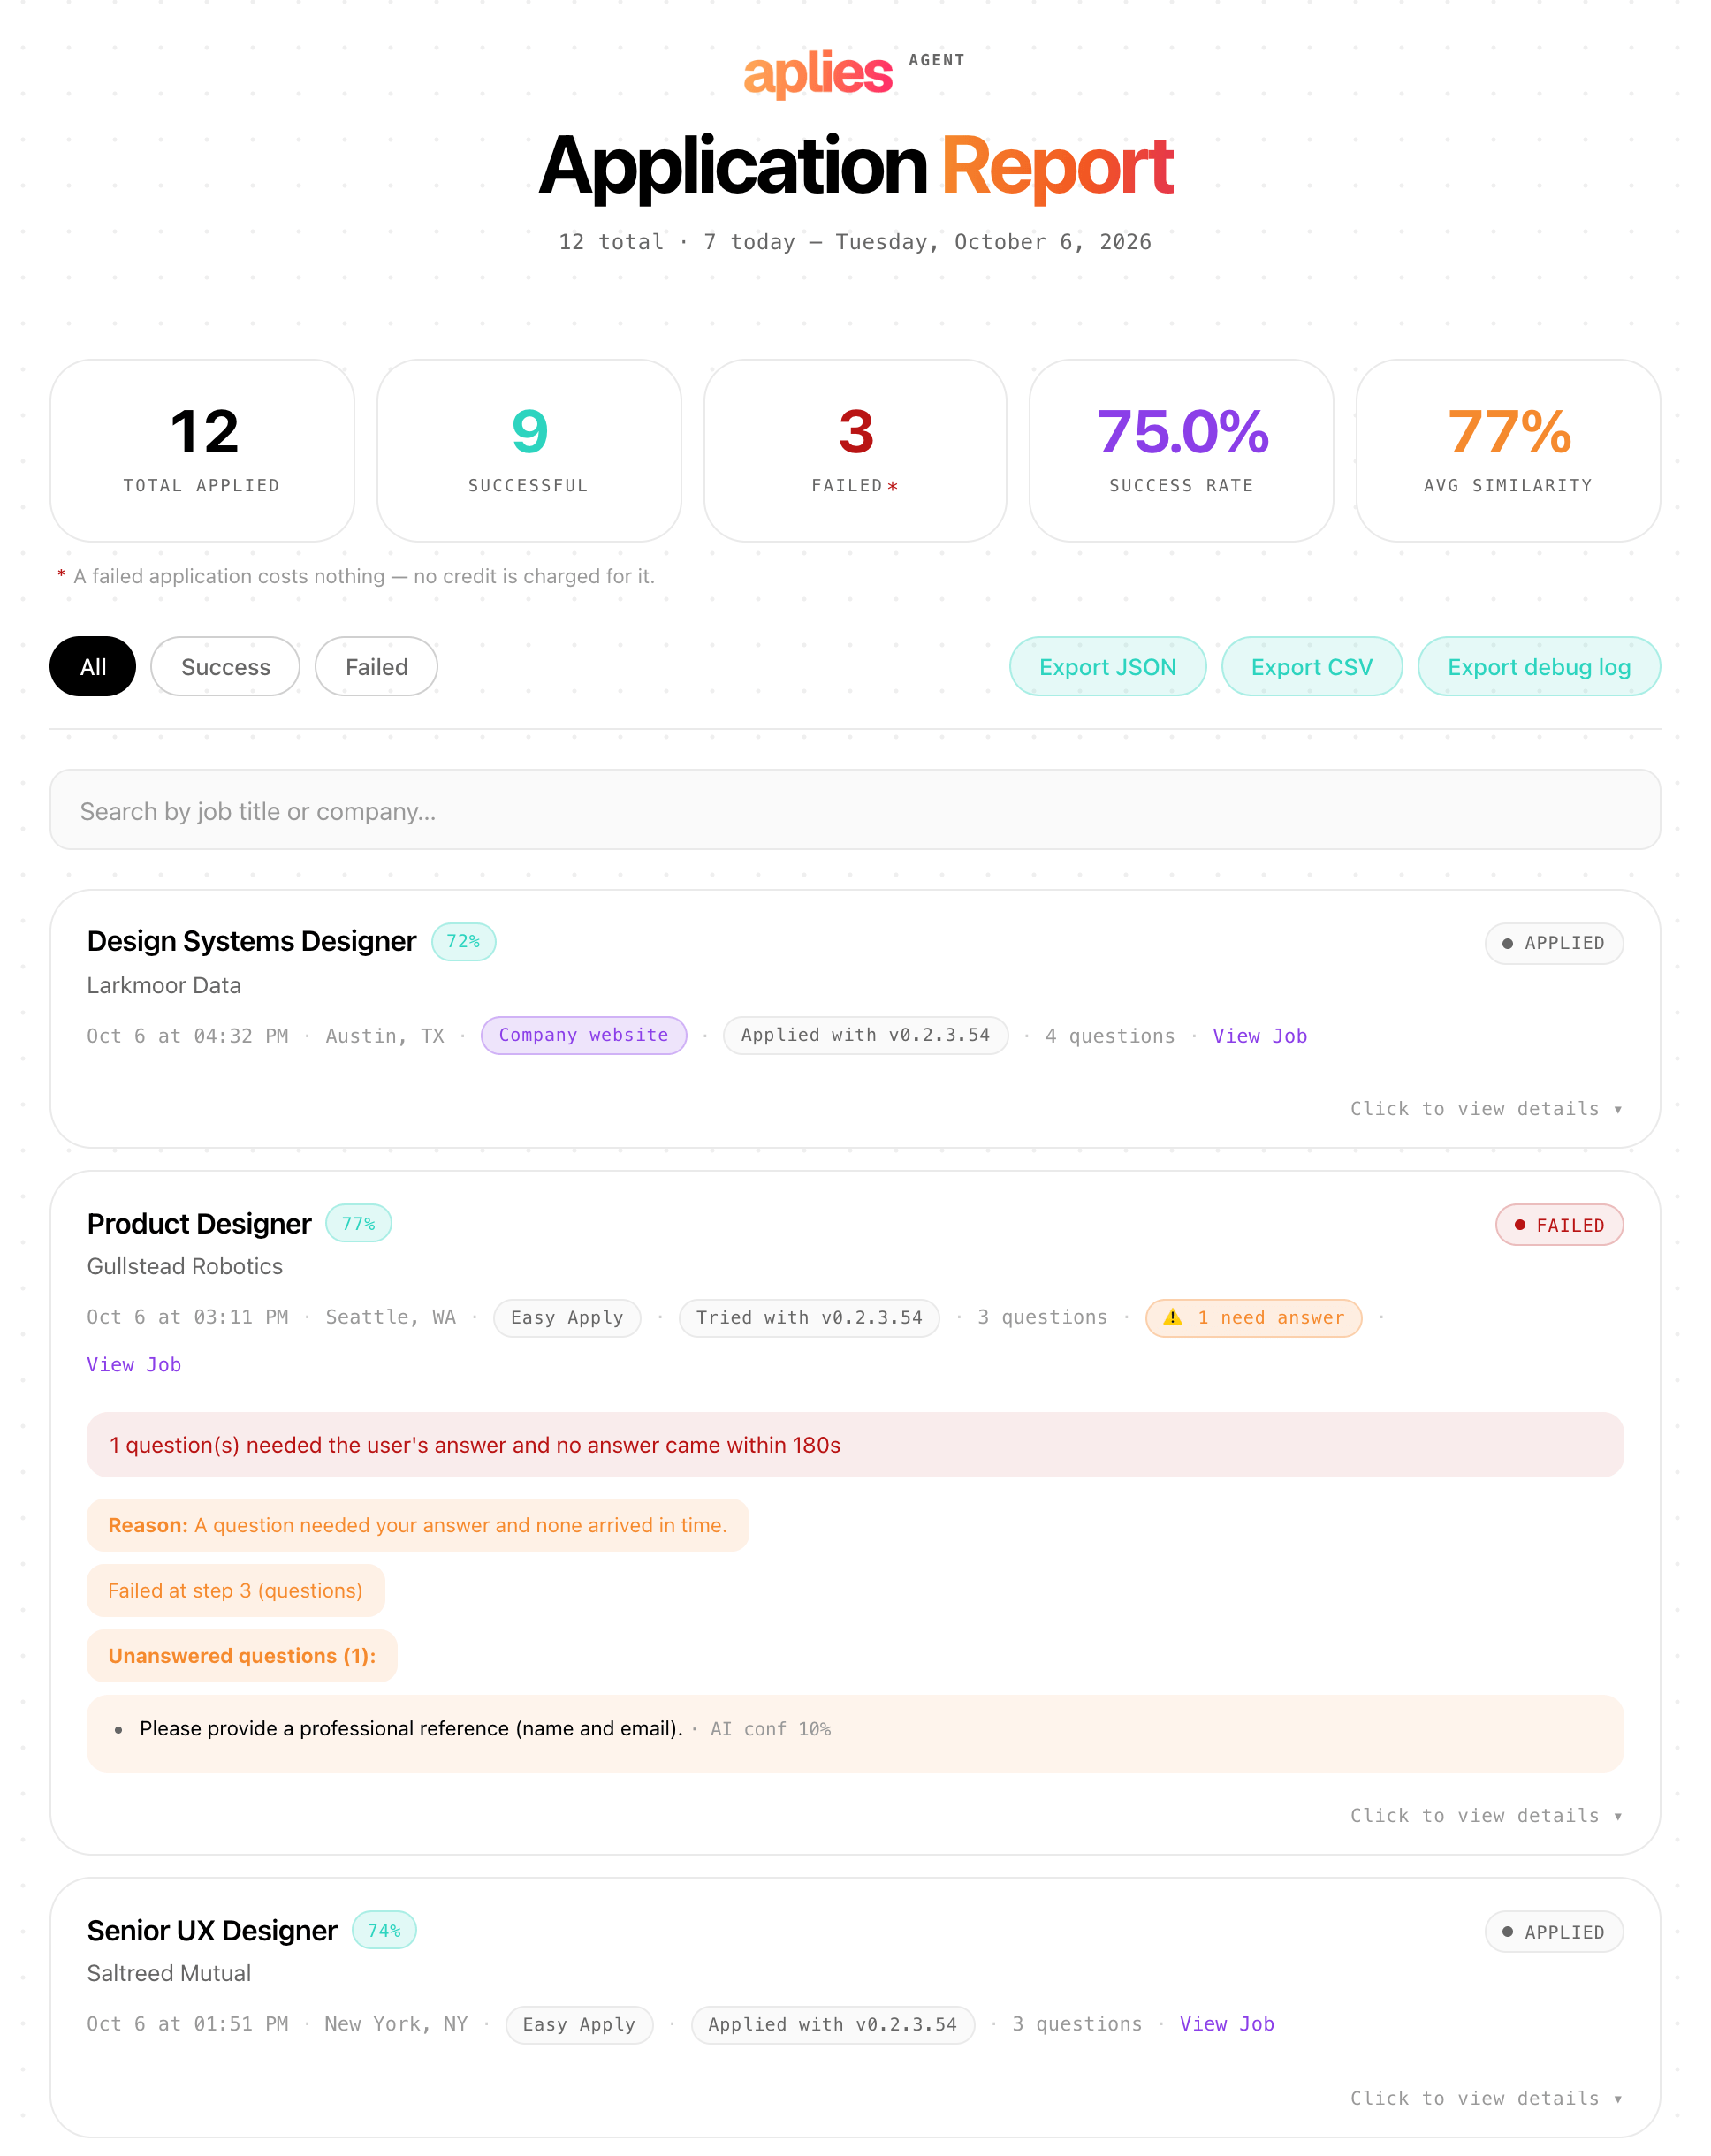Click Design Systems Designer job title
1711x2156 pixels.
click(x=251, y=941)
